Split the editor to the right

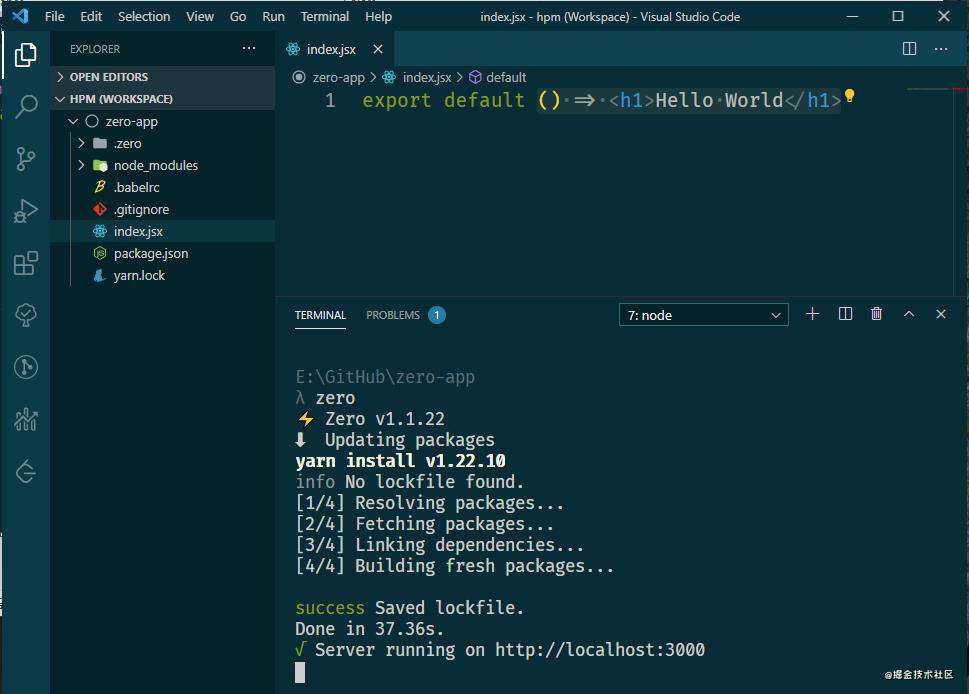(909, 49)
